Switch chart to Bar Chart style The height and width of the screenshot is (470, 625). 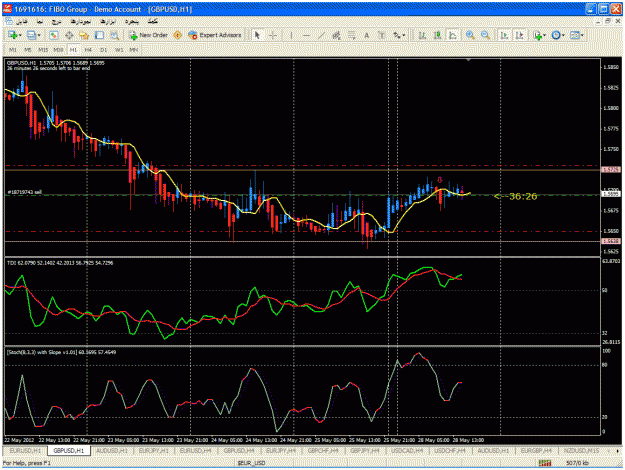pos(422,35)
